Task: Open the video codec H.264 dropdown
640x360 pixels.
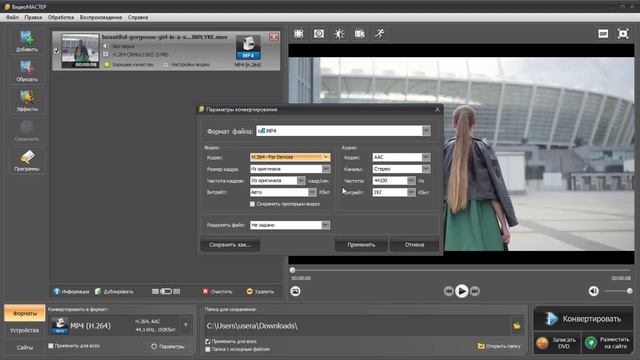Action: pyautogui.click(x=290, y=157)
